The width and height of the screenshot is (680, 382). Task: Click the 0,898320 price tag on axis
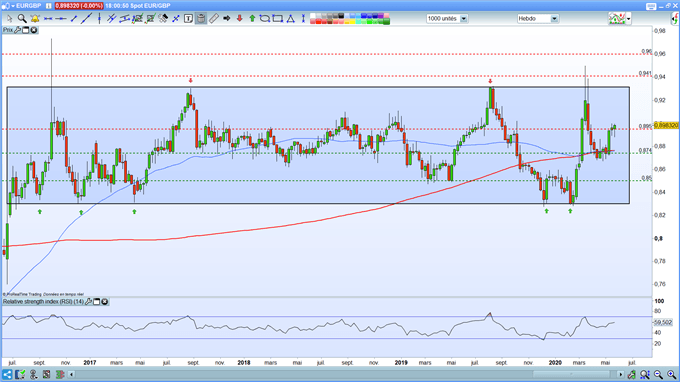666,125
